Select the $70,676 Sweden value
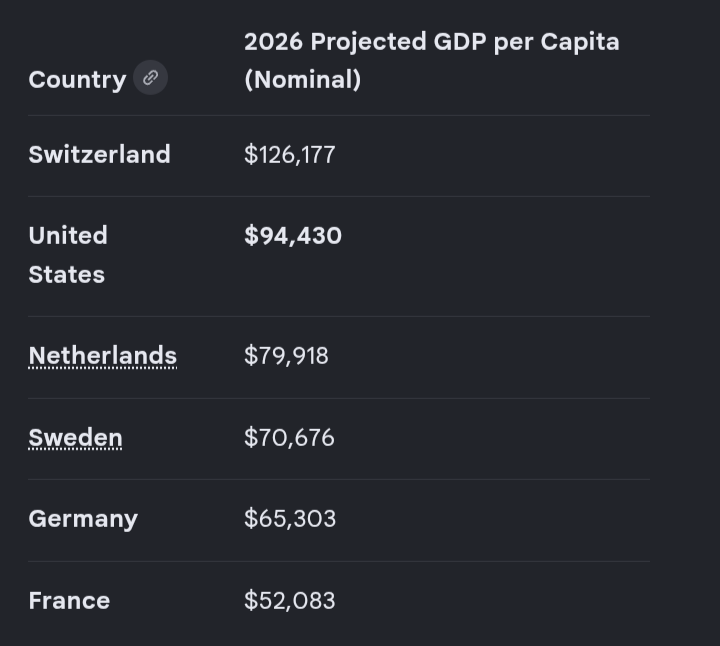This screenshot has height=646, width=720. coord(289,437)
